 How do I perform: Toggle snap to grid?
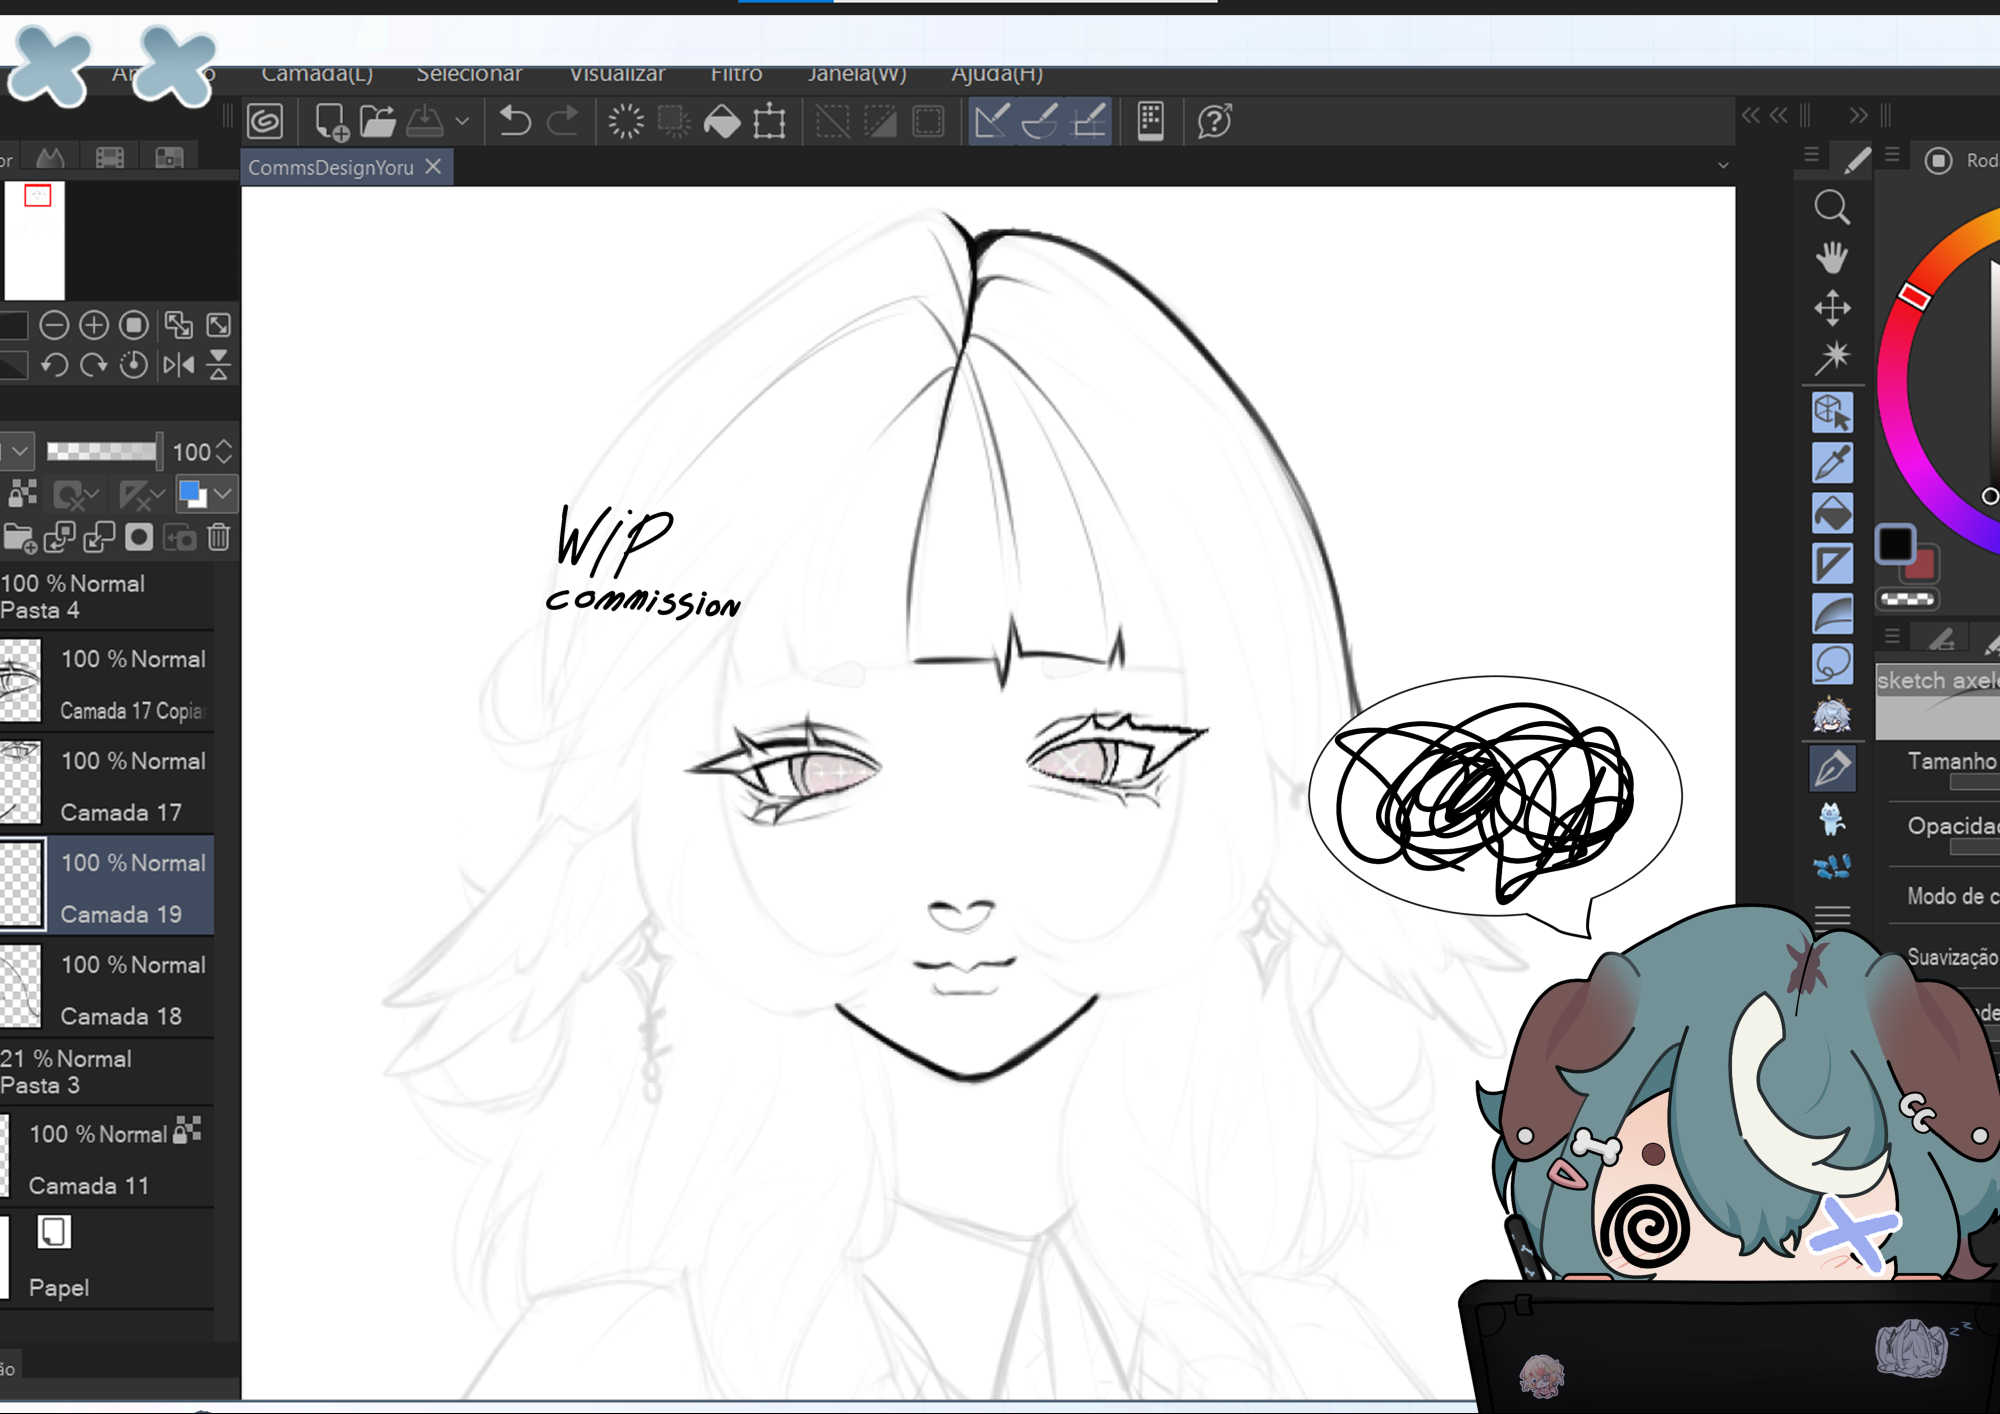1088,122
